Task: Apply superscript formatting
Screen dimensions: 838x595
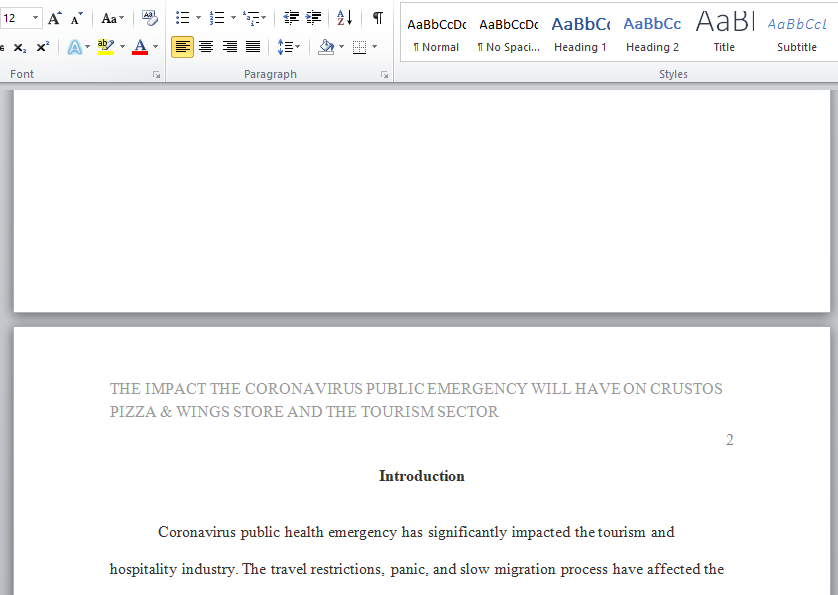Action: [x=43, y=47]
